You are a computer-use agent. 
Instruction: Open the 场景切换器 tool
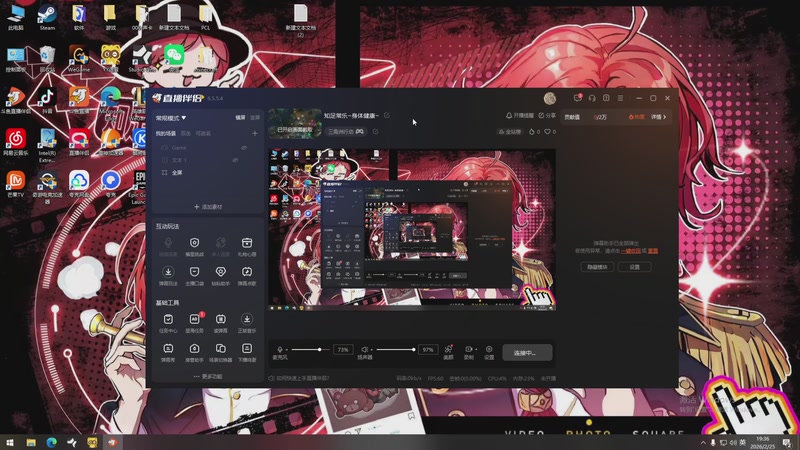click(220, 352)
